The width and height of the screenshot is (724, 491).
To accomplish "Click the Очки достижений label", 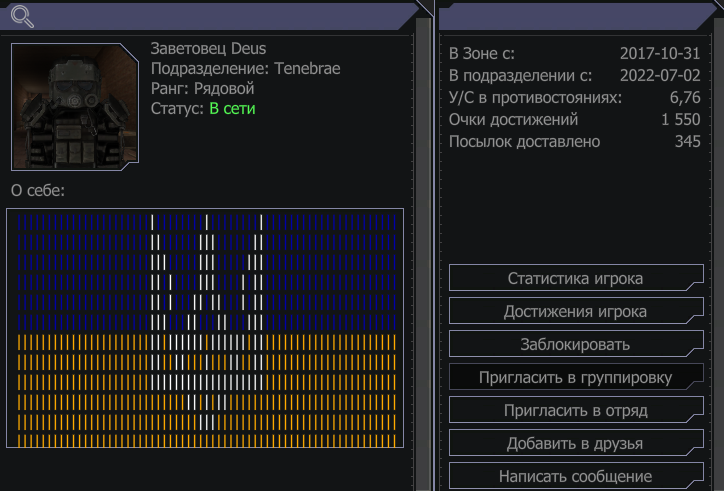I will (x=513, y=120).
